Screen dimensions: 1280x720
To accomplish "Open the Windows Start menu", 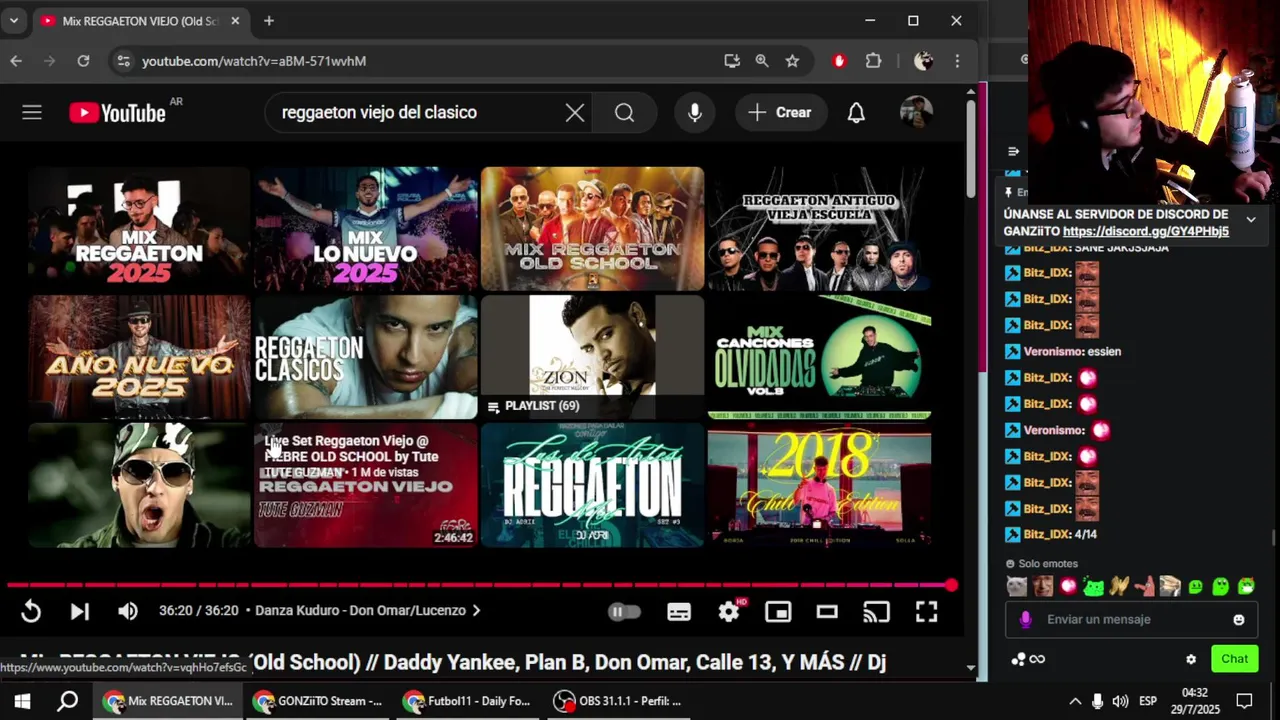I will click(x=22, y=701).
